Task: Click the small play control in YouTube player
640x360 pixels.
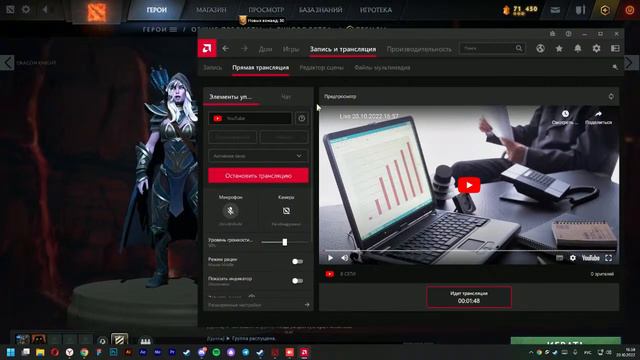Action: coord(330,258)
